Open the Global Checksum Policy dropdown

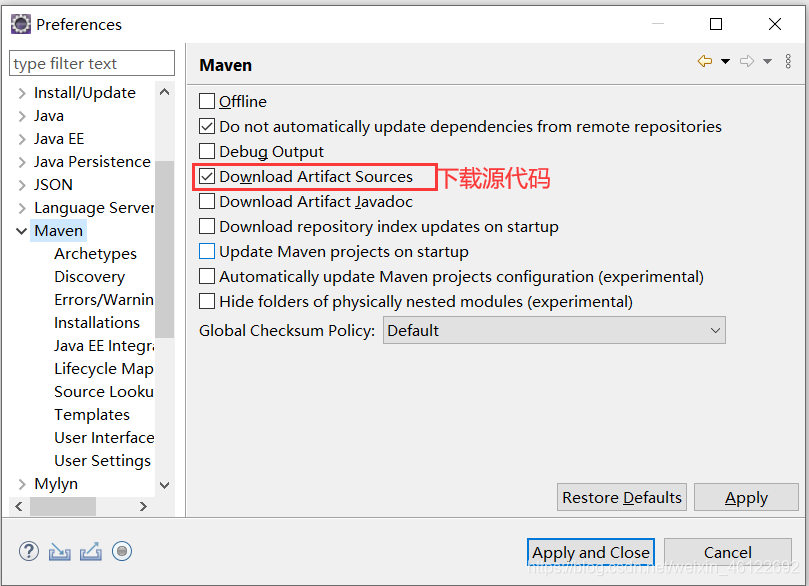554,330
